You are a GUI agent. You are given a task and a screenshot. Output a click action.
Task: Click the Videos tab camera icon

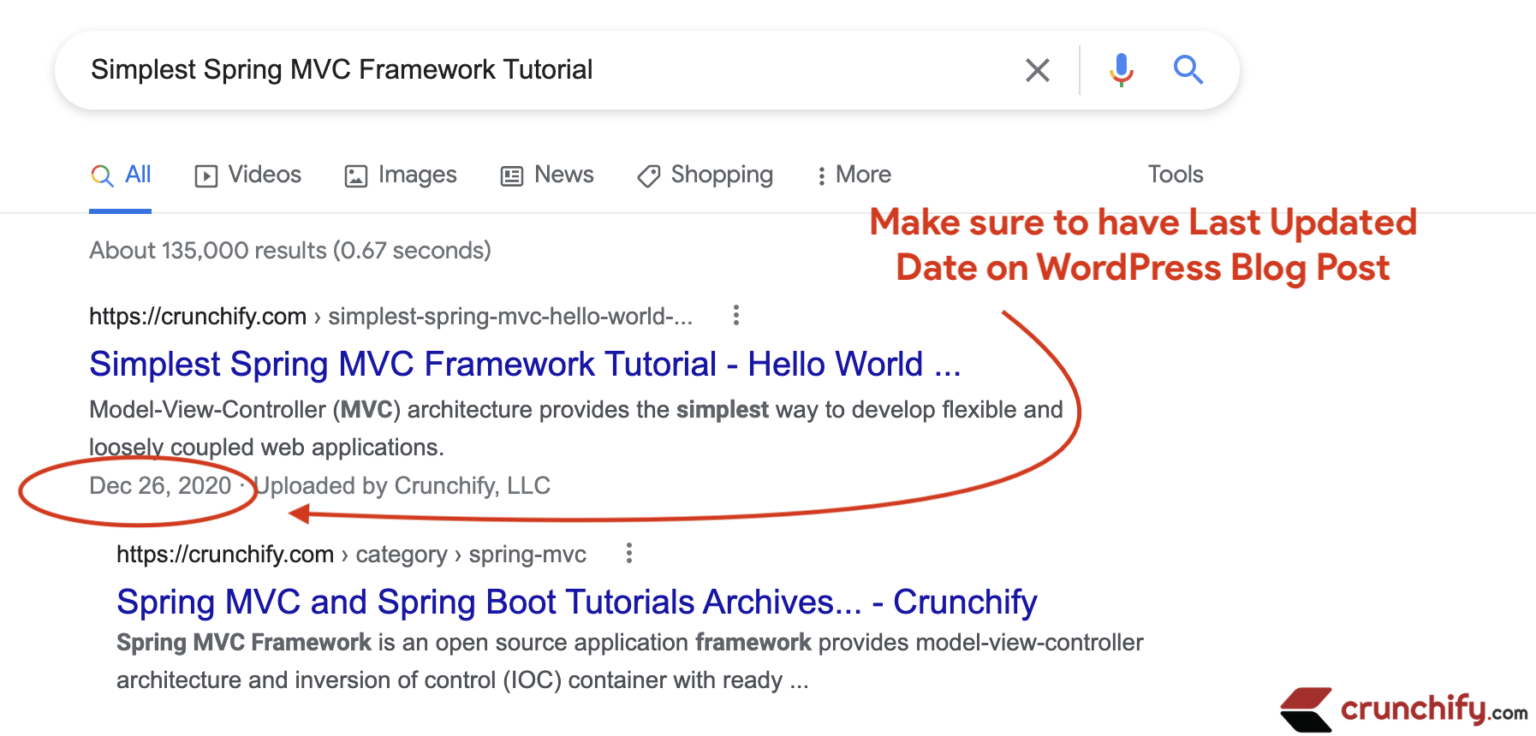pyautogui.click(x=205, y=175)
